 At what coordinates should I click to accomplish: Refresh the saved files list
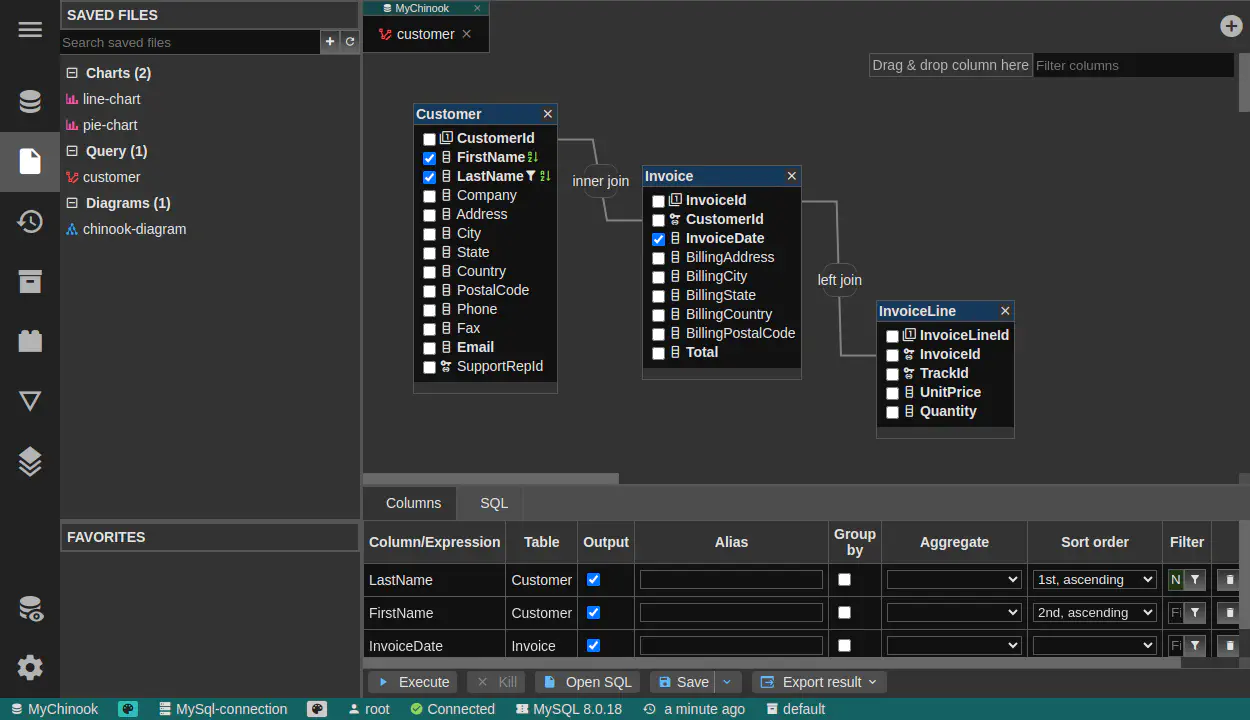click(350, 42)
